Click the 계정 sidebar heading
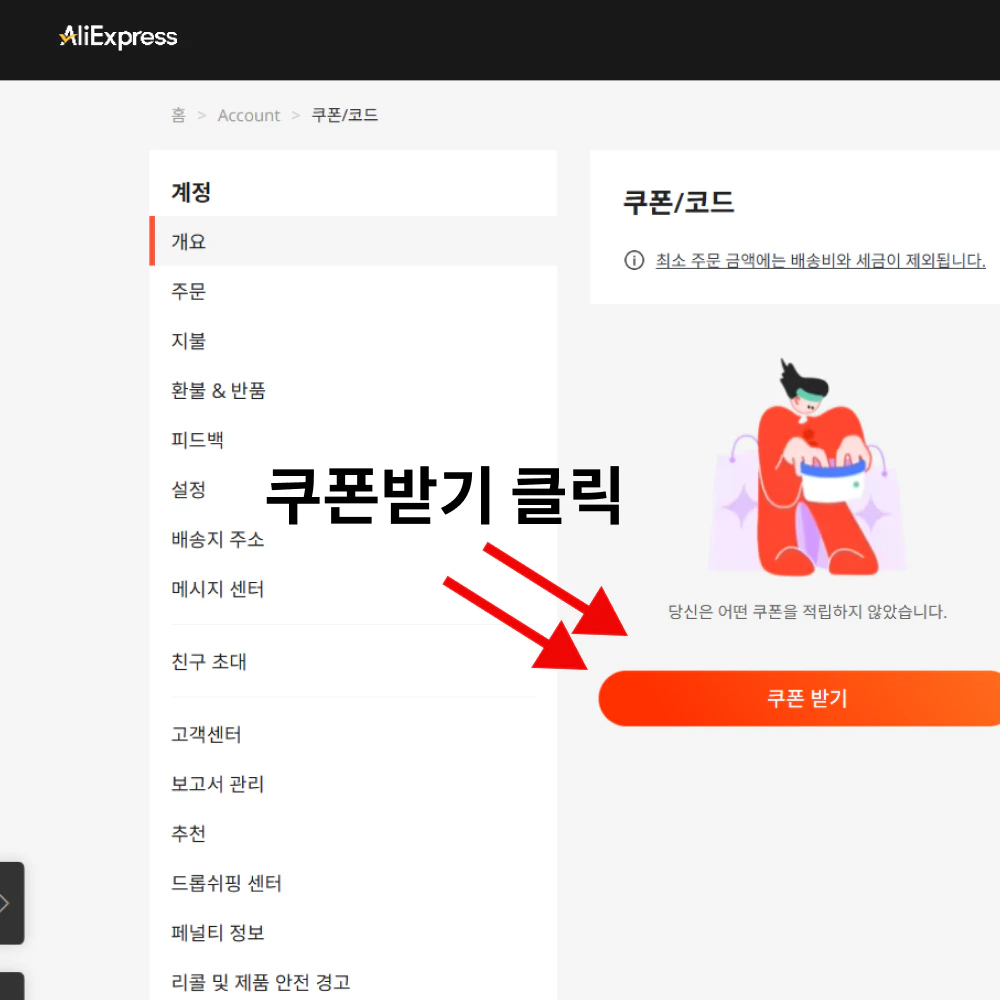This screenshot has height=1000, width=1000. (x=191, y=192)
